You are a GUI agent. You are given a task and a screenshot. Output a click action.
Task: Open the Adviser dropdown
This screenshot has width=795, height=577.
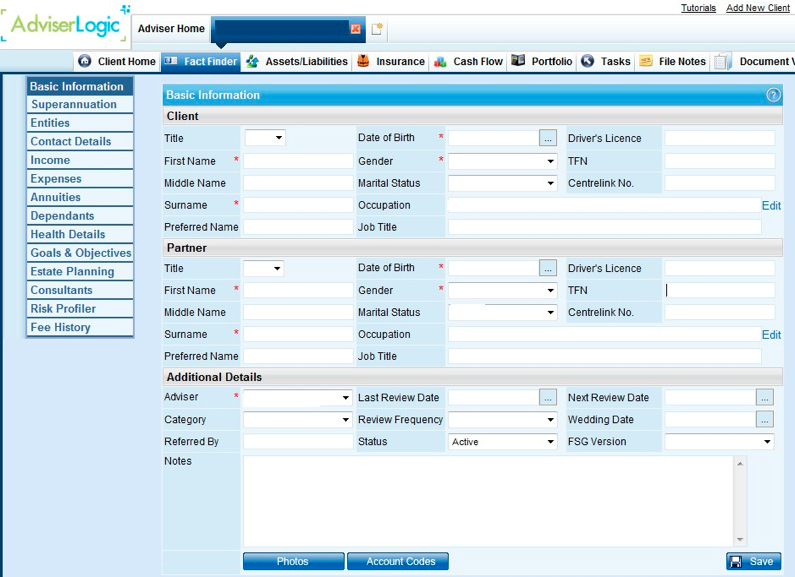(298, 398)
